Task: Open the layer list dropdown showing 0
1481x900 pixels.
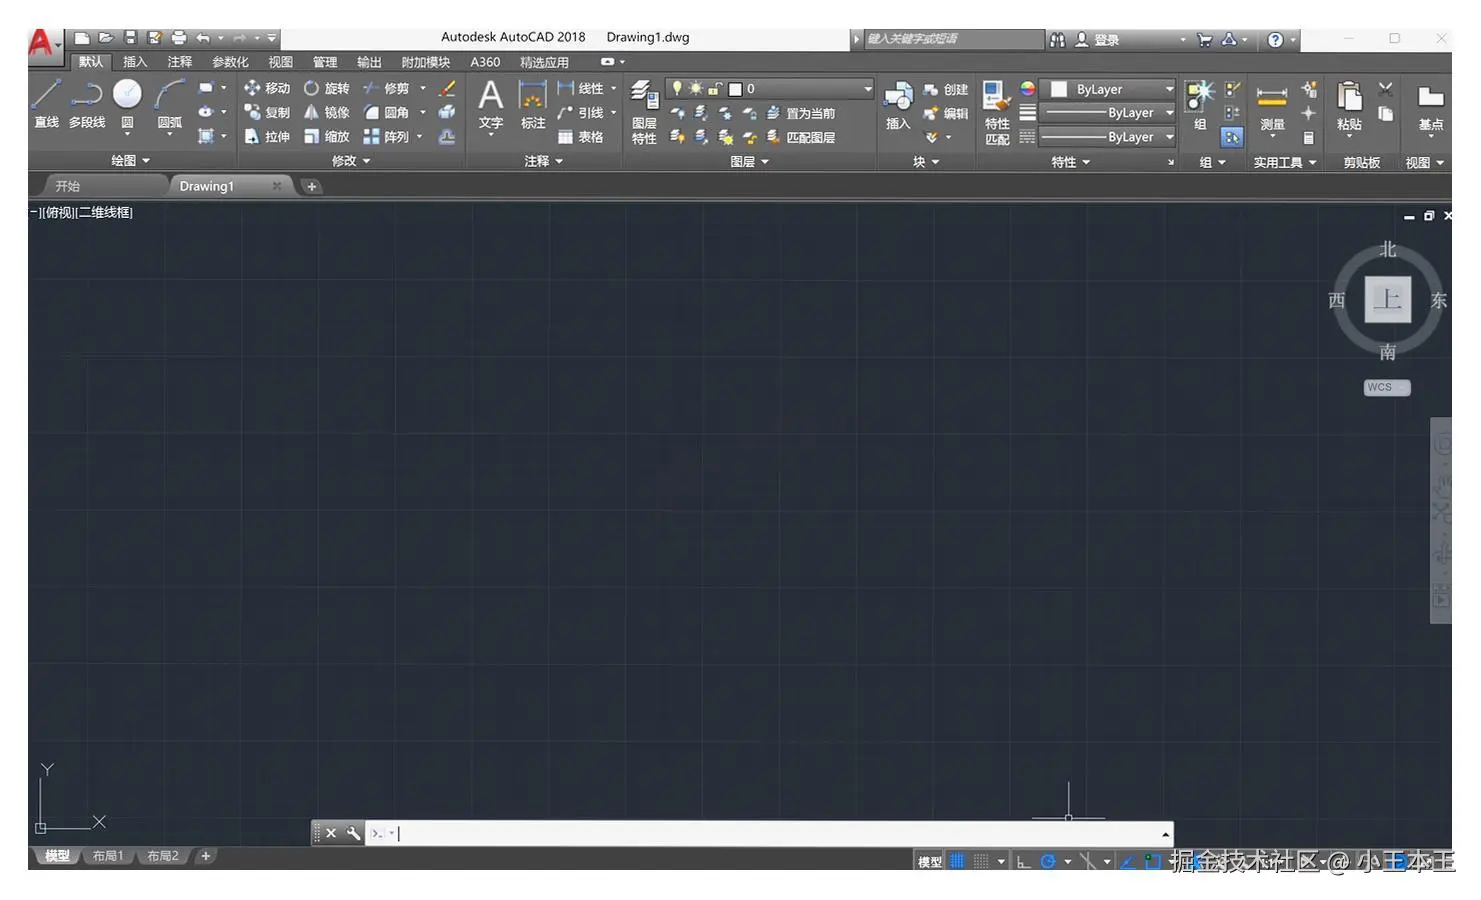Action: (x=769, y=89)
